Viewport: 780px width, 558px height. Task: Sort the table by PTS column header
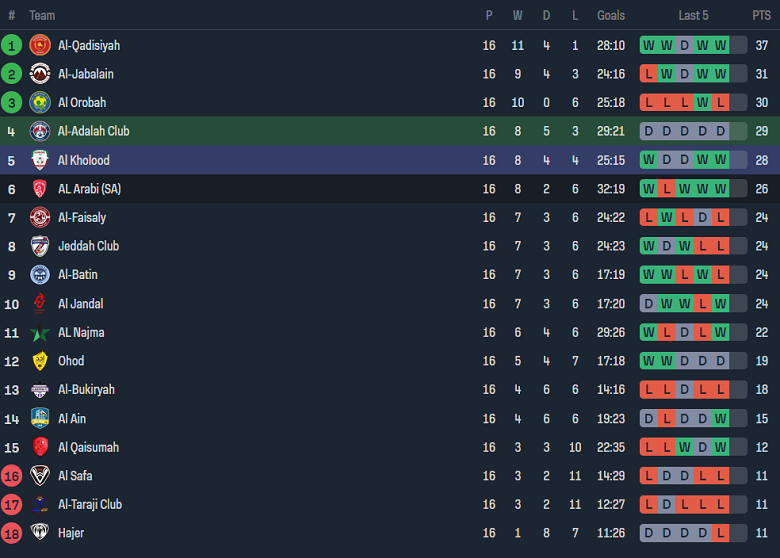click(x=761, y=15)
